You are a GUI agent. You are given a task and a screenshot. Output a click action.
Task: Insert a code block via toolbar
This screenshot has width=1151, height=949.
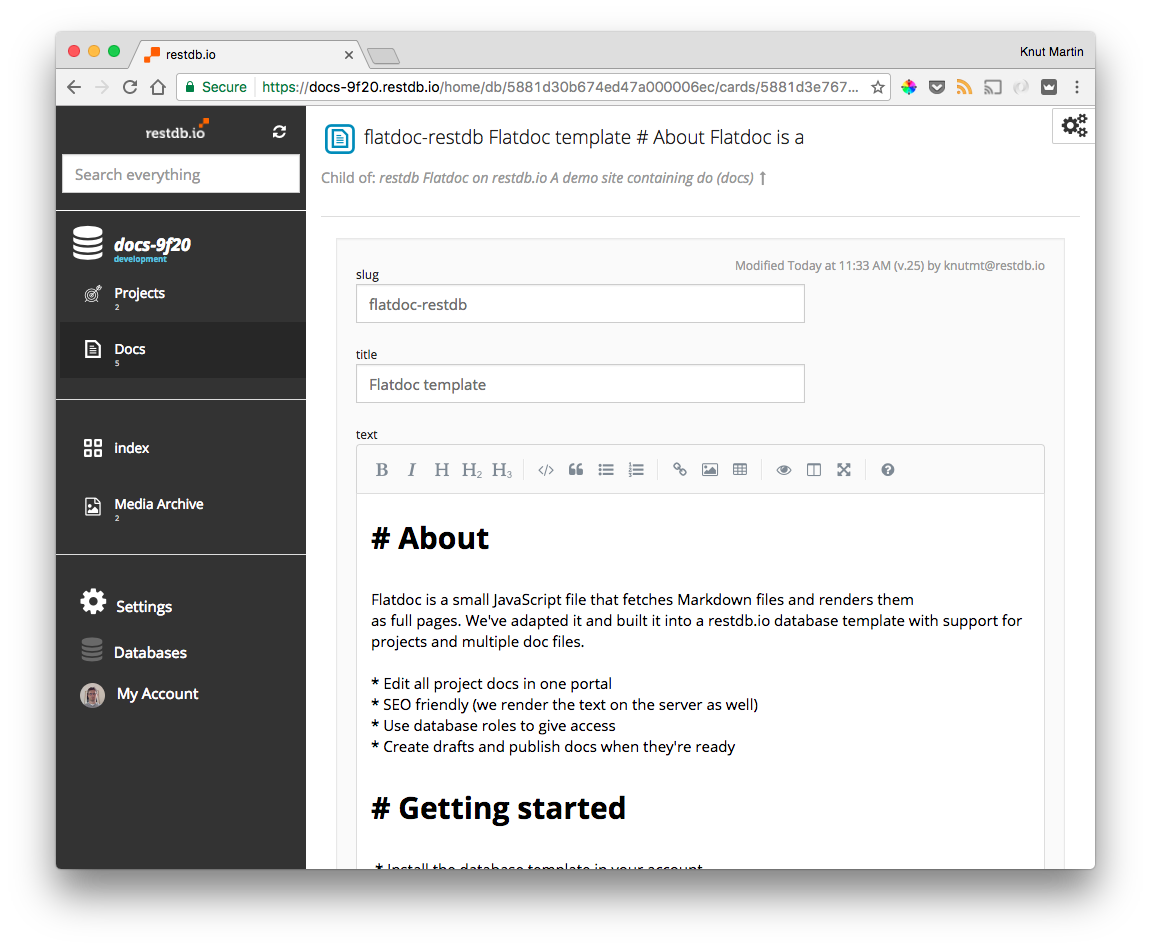(x=545, y=470)
